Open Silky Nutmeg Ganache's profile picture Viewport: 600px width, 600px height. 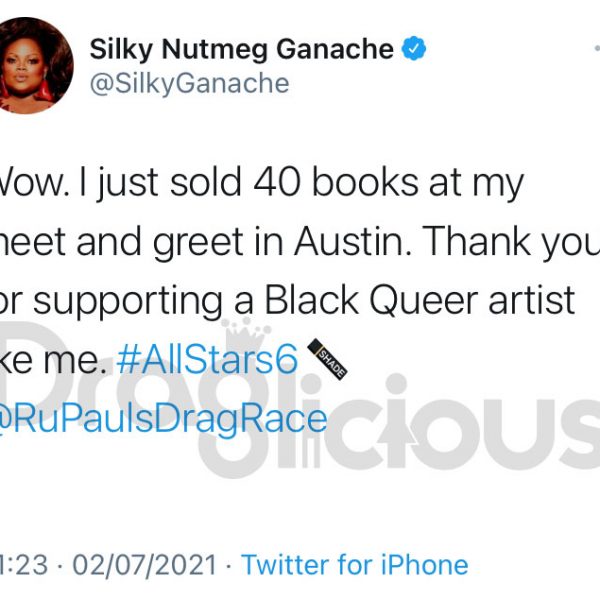coord(34,65)
